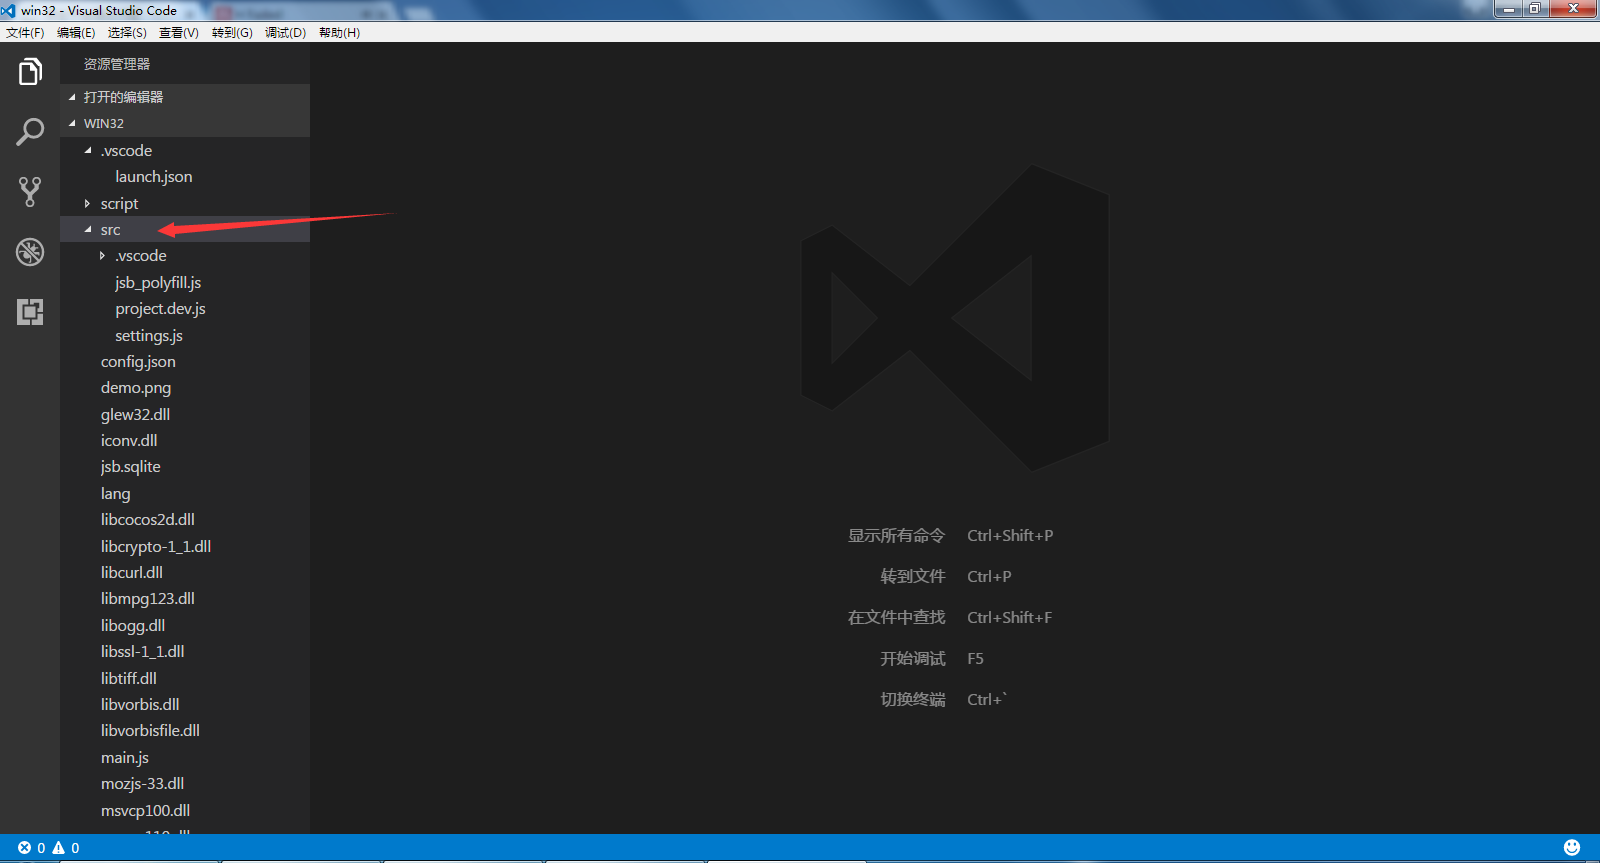
Task: Open the 文件(F) menu
Action: click(x=25, y=33)
